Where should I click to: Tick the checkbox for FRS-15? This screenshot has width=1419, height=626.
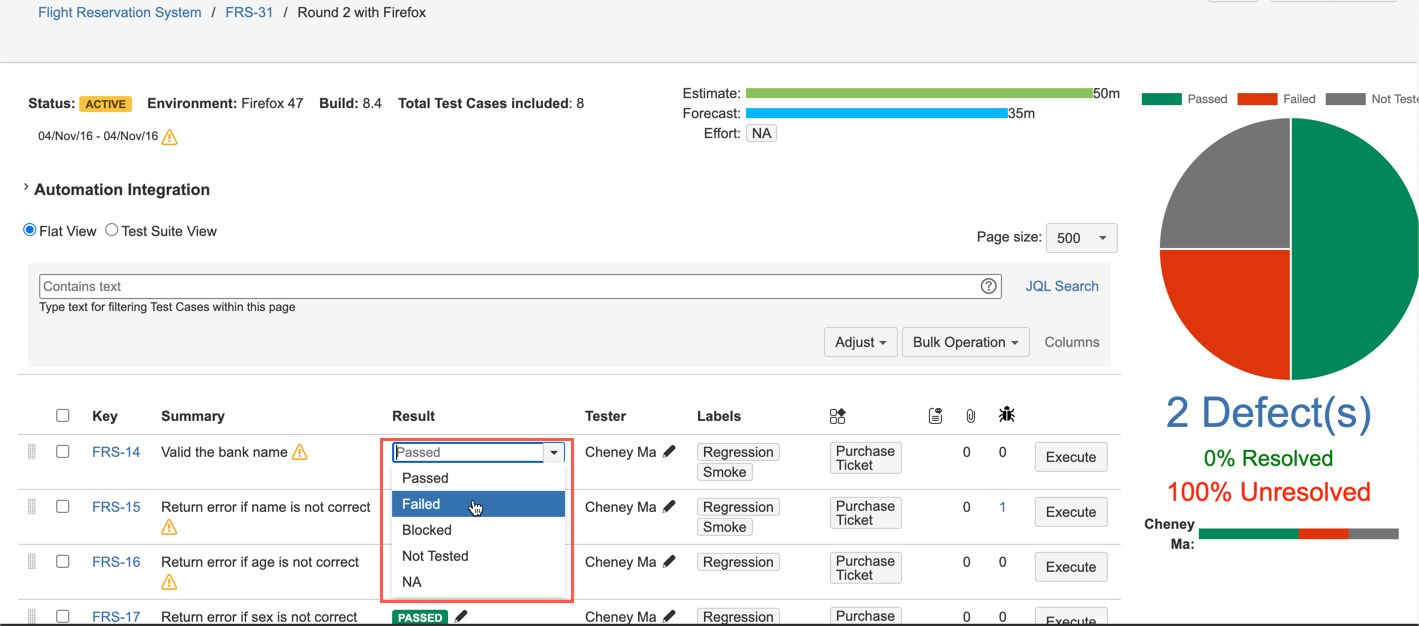pos(63,507)
